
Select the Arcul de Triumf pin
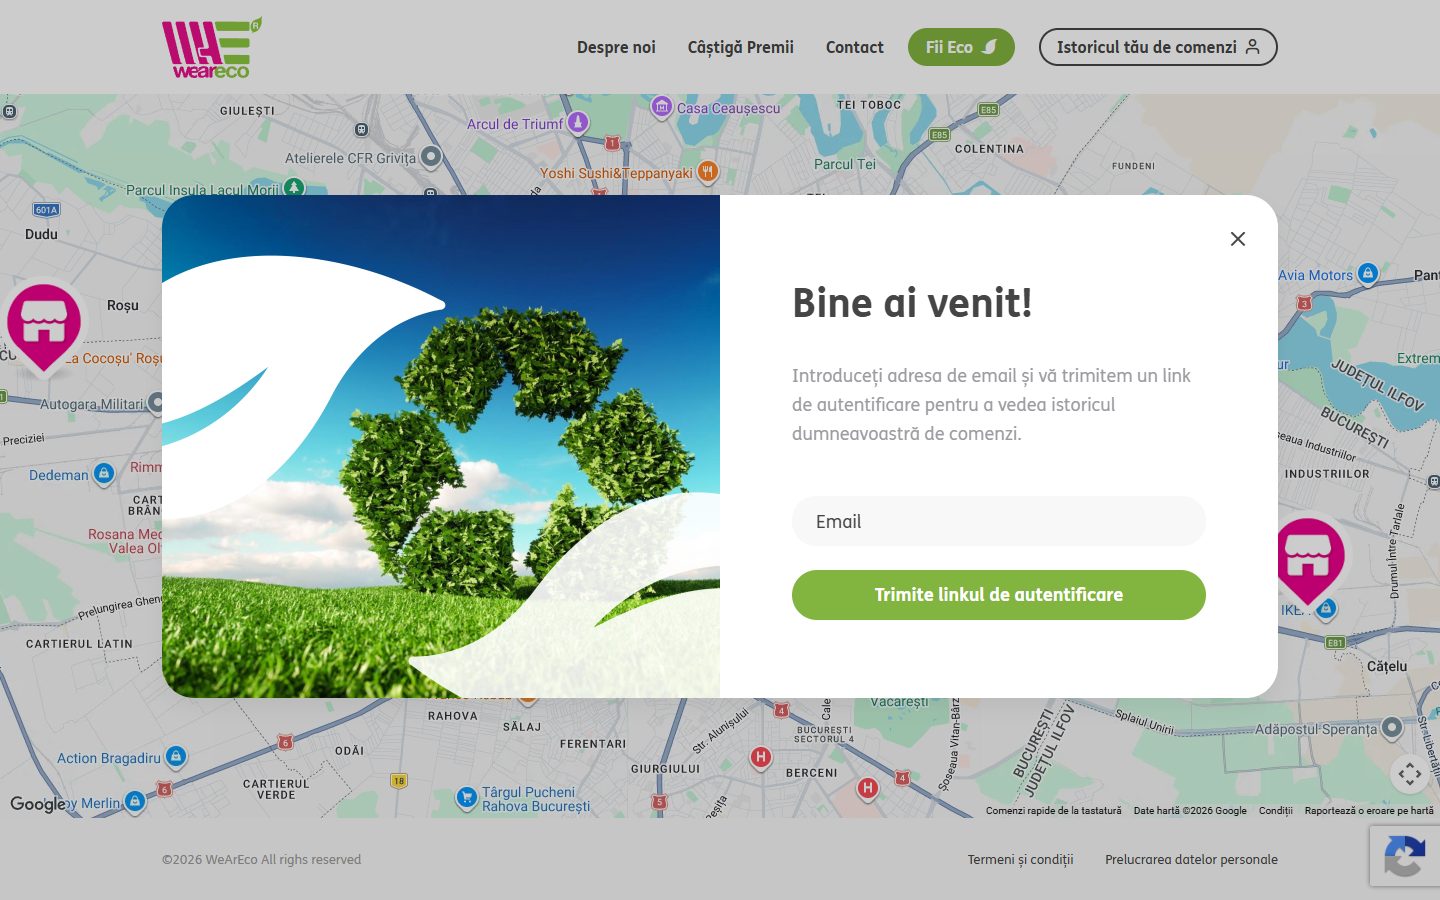coord(577,122)
